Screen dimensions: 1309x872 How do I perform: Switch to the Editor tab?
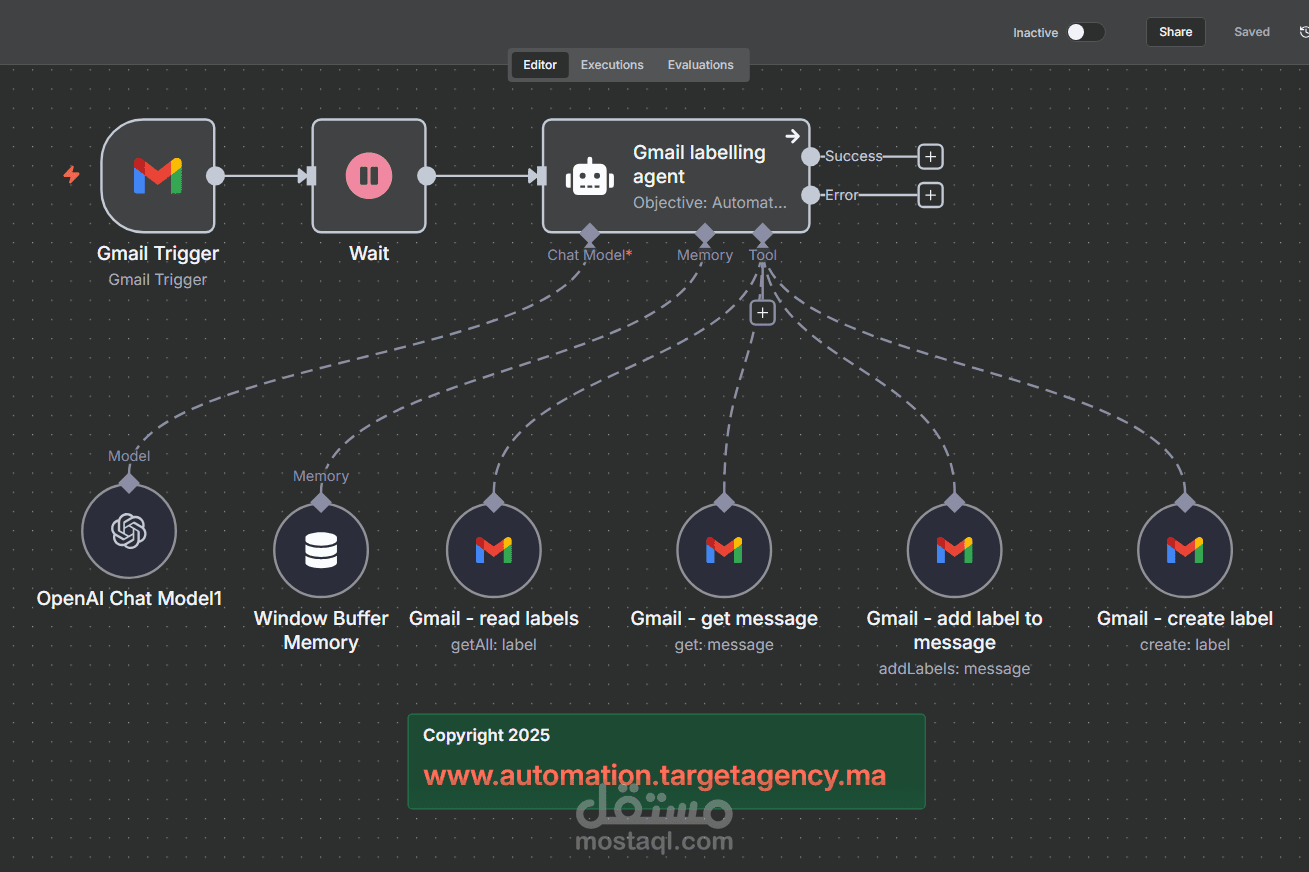point(540,65)
